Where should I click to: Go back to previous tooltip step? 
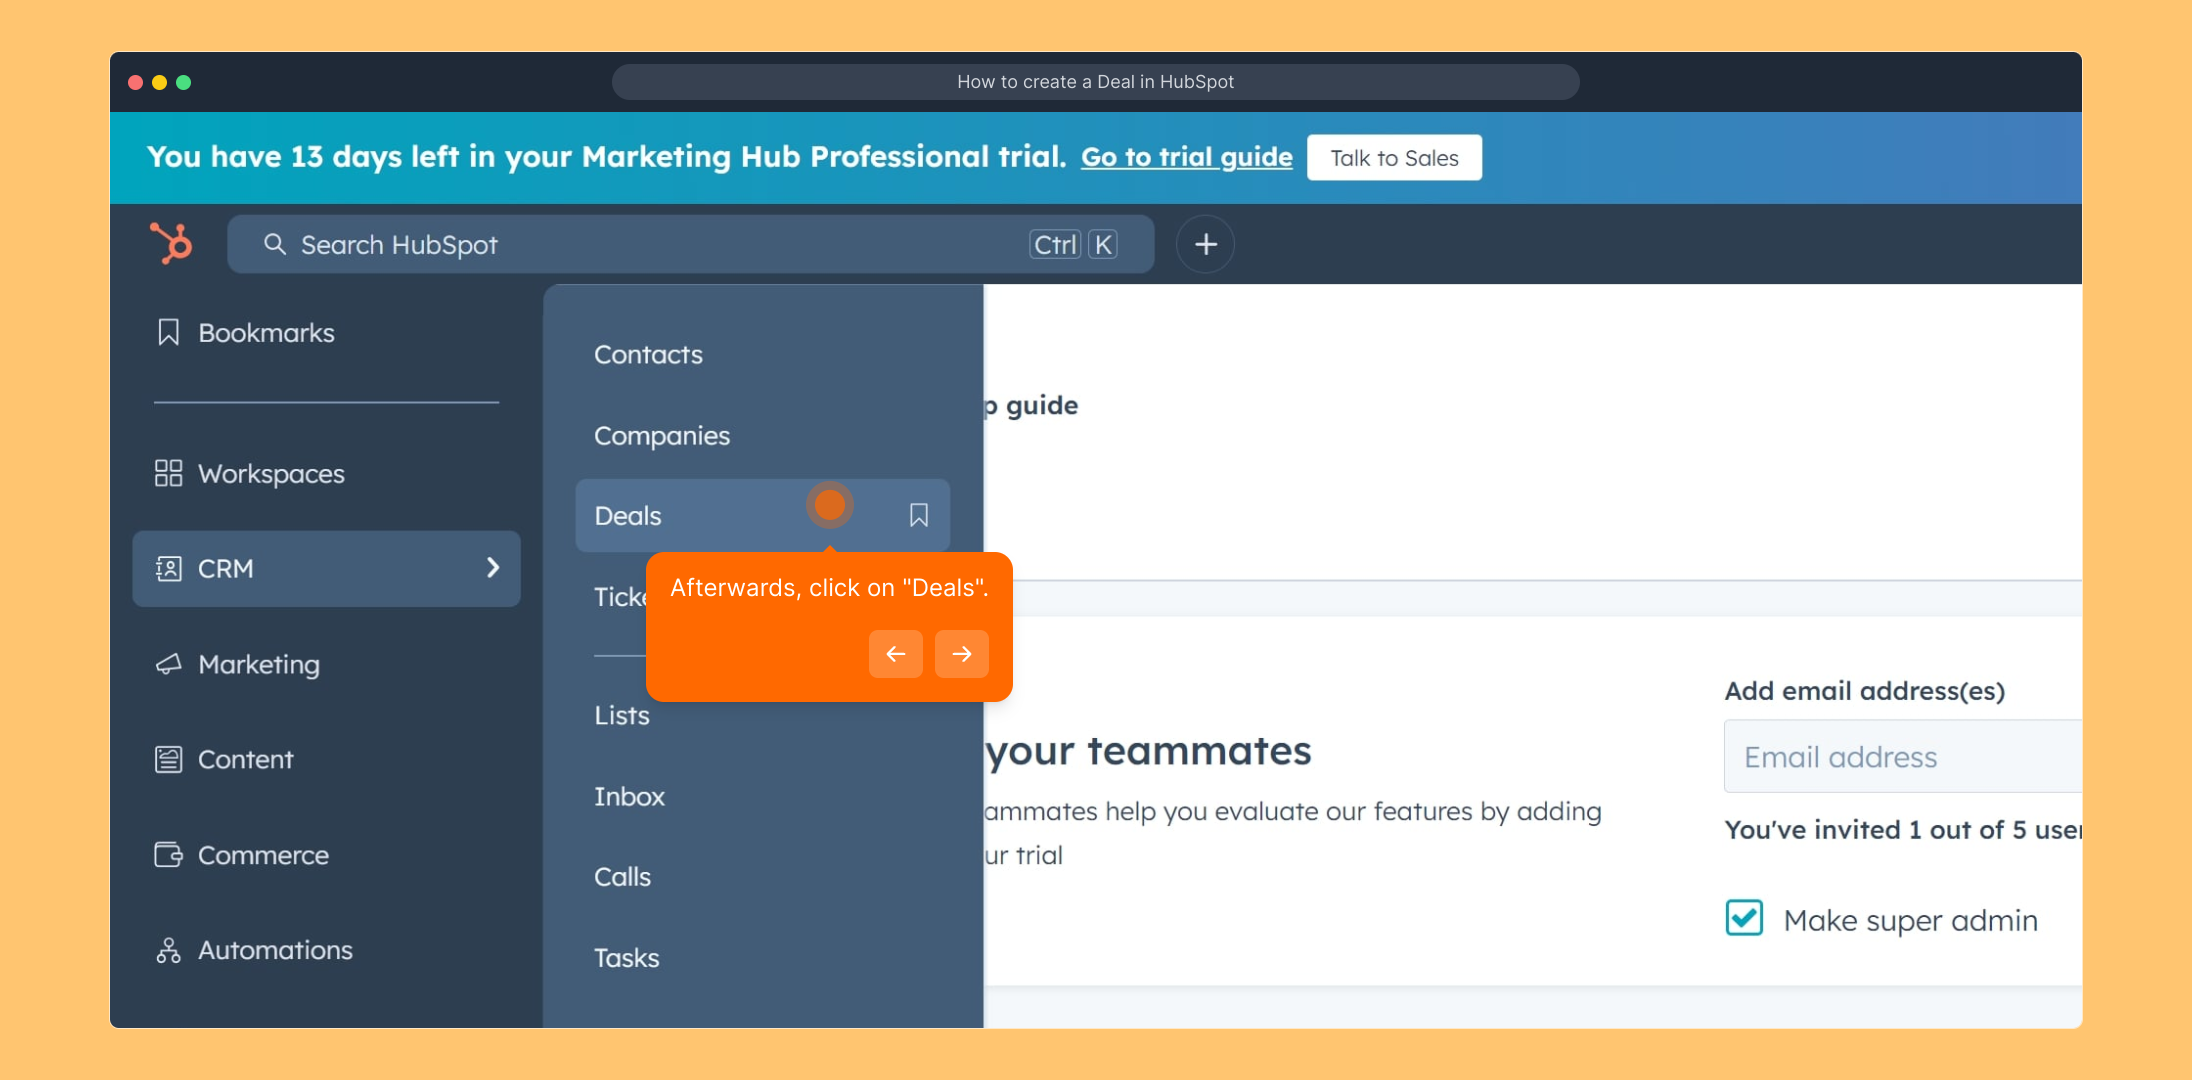pyautogui.click(x=895, y=654)
